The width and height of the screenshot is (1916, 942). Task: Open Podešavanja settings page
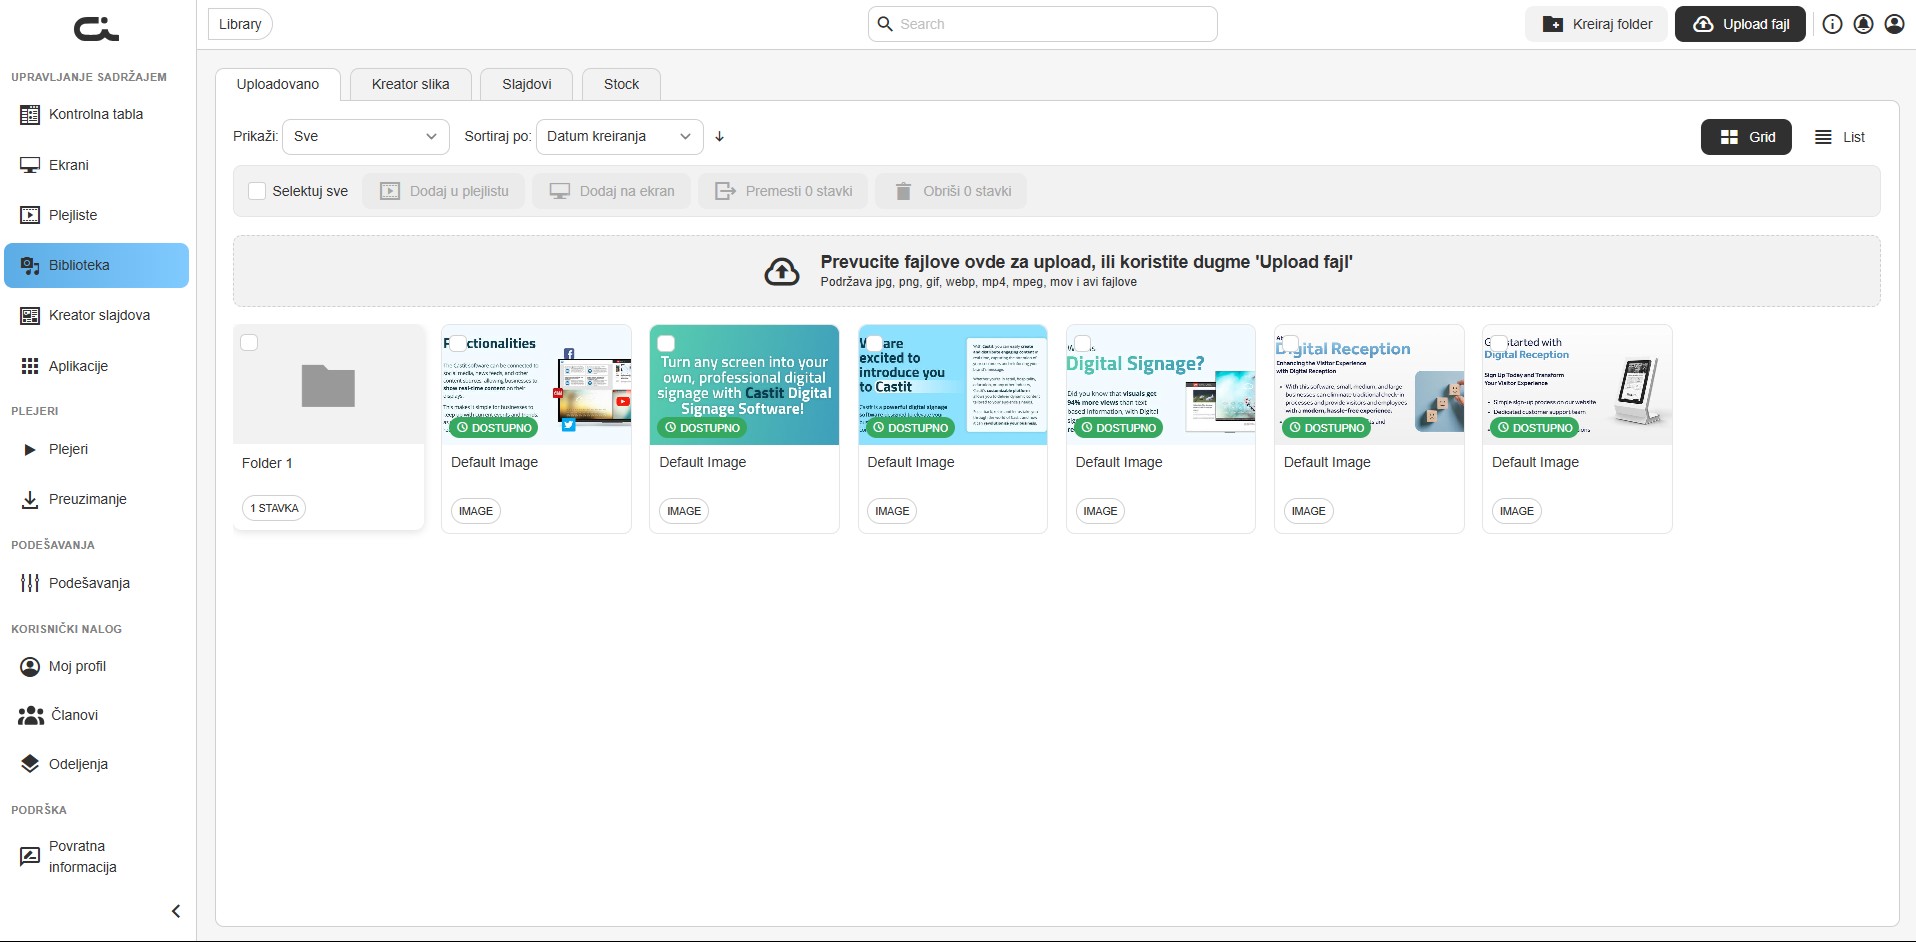tap(96, 583)
